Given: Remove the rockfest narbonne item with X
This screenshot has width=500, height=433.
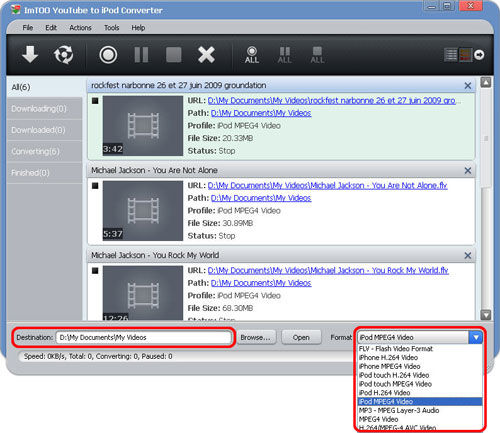Looking at the screenshot, I should click(468, 86).
